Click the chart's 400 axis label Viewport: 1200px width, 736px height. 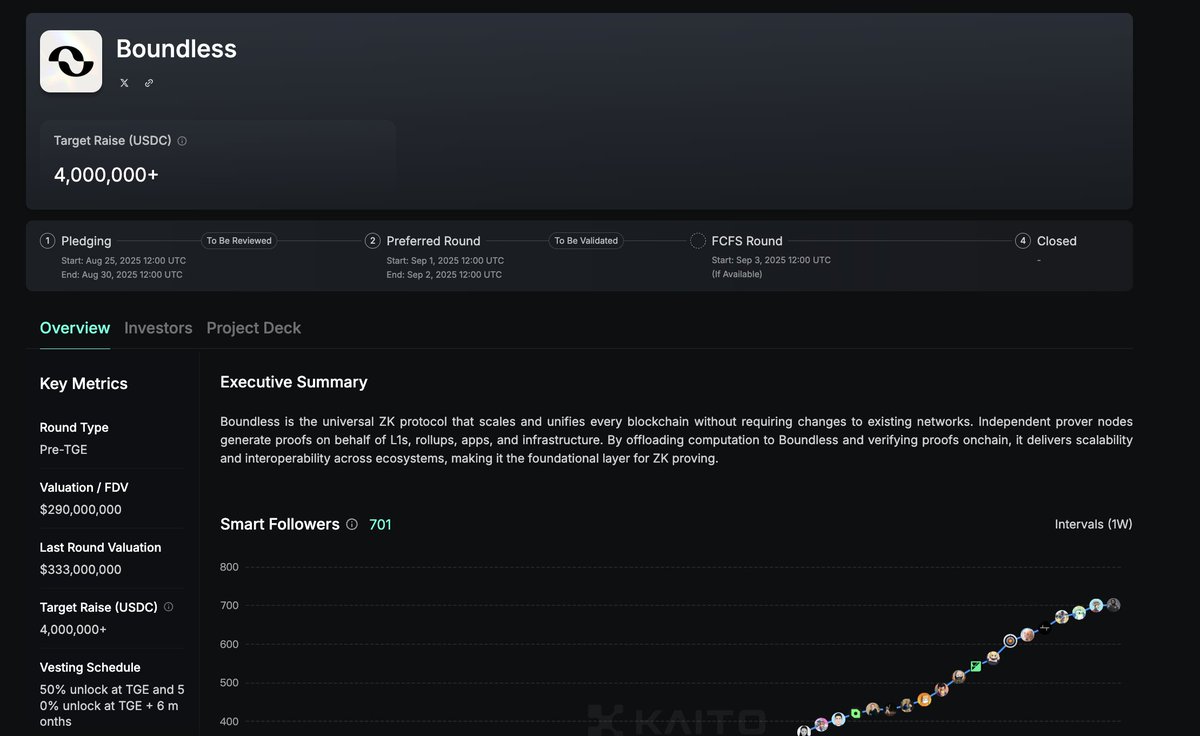(229, 722)
